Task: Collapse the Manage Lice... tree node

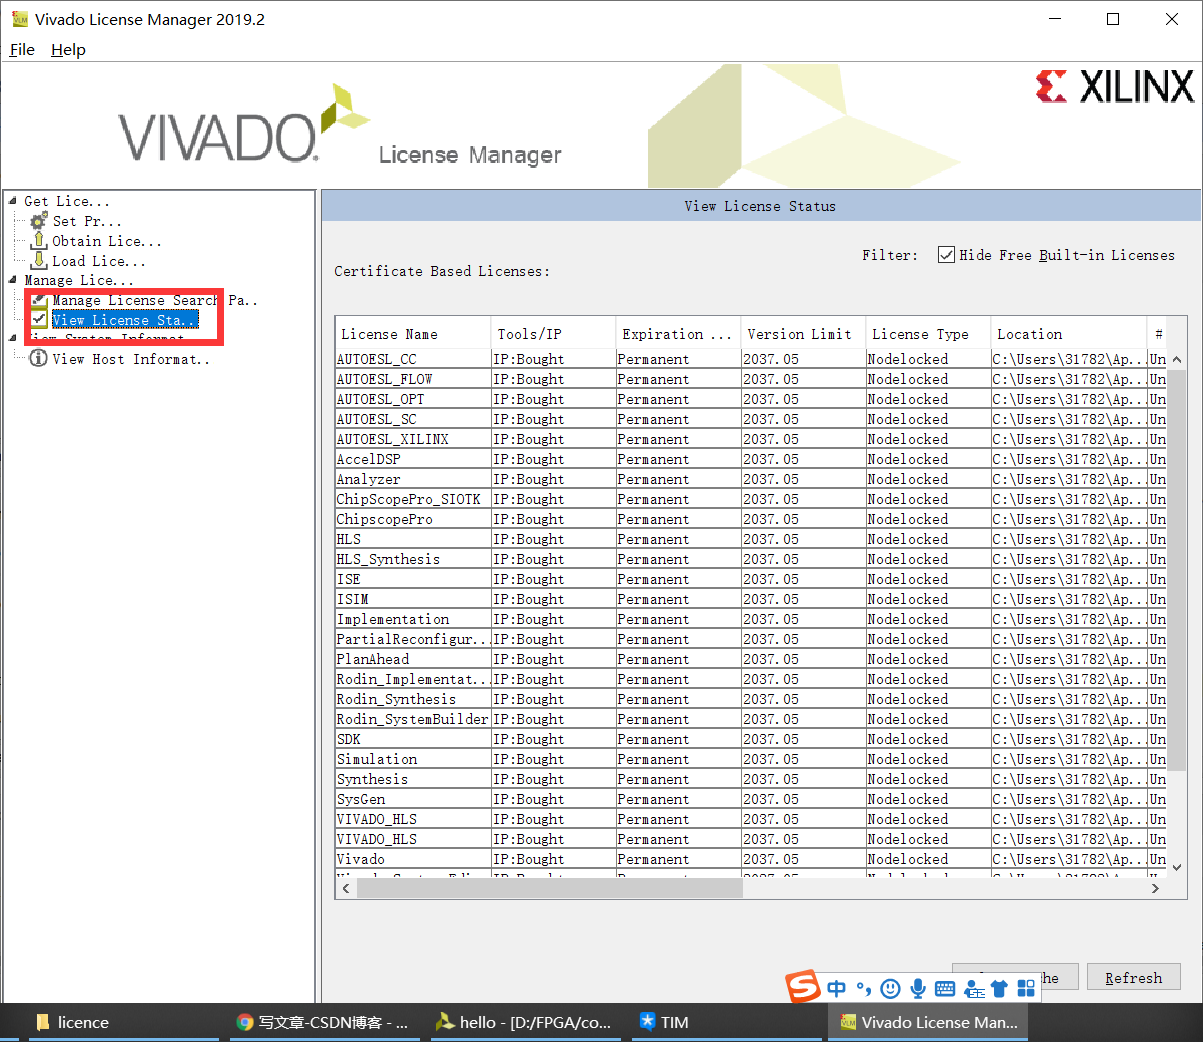Action: tap(13, 279)
